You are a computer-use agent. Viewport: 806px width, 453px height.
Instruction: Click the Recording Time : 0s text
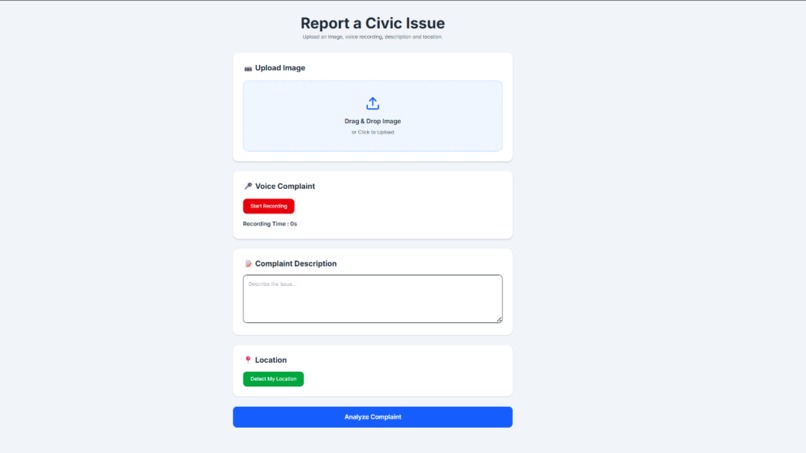coord(270,224)
